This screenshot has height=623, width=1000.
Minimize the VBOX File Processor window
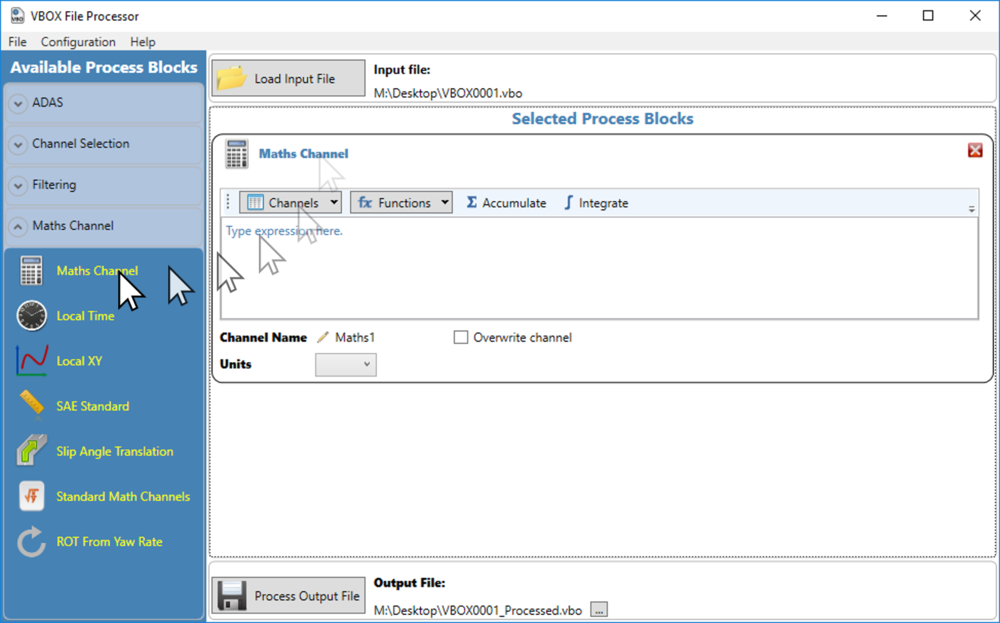[882, 16]
